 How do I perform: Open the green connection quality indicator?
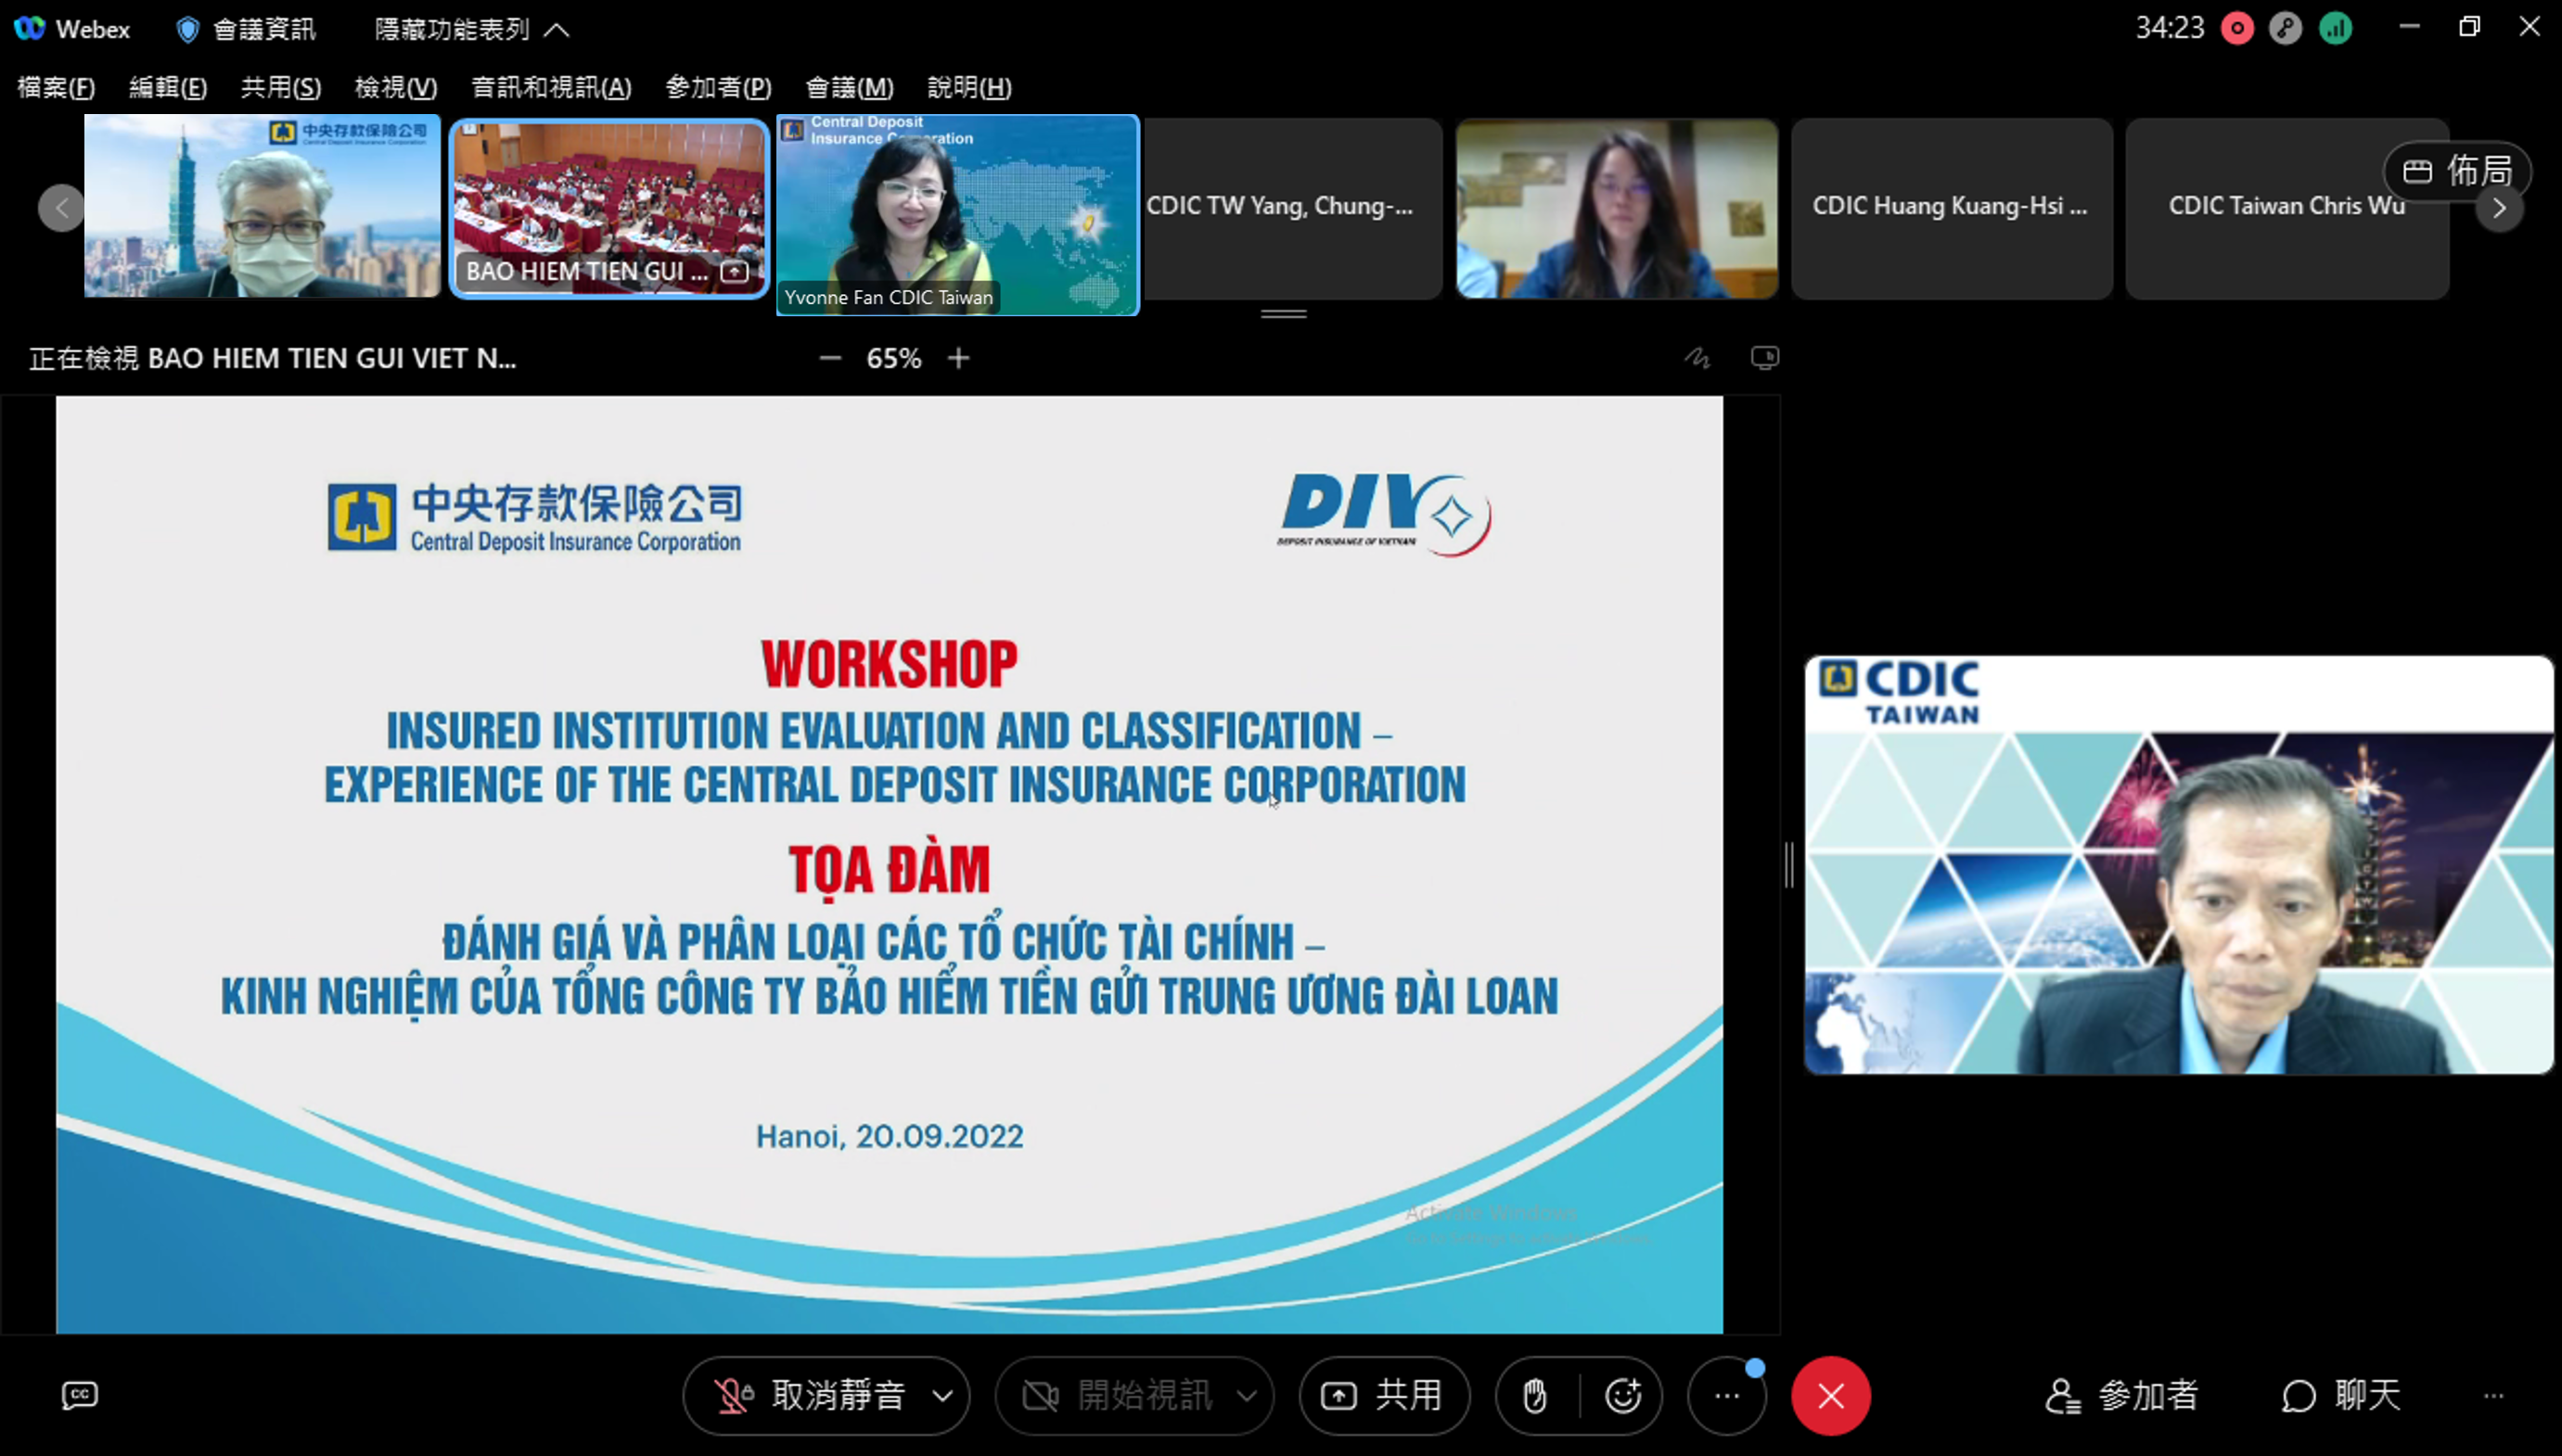[2335, 28]
